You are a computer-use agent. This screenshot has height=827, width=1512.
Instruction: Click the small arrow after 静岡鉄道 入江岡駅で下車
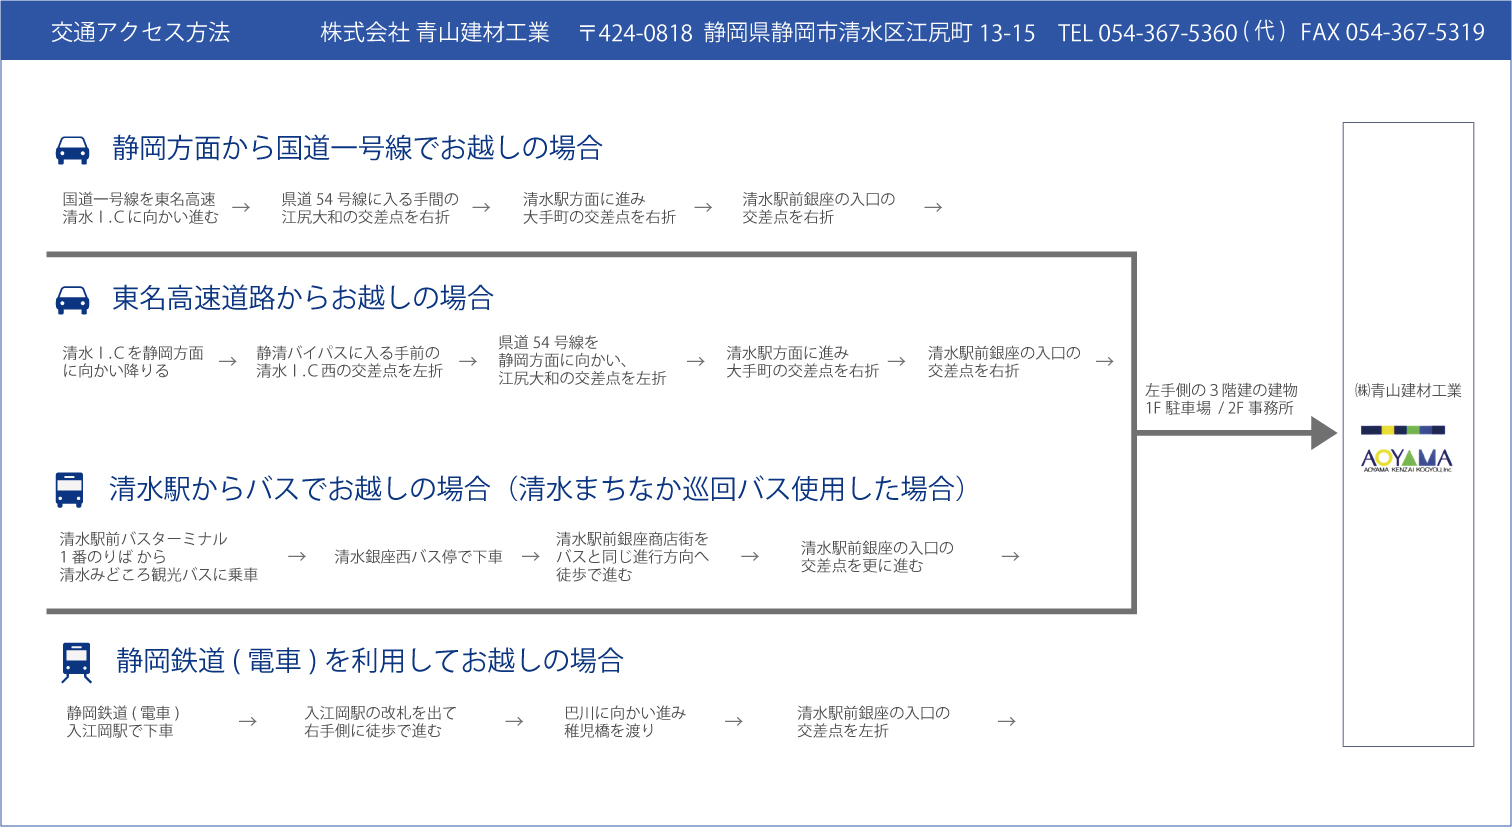[x=247, y=722]
